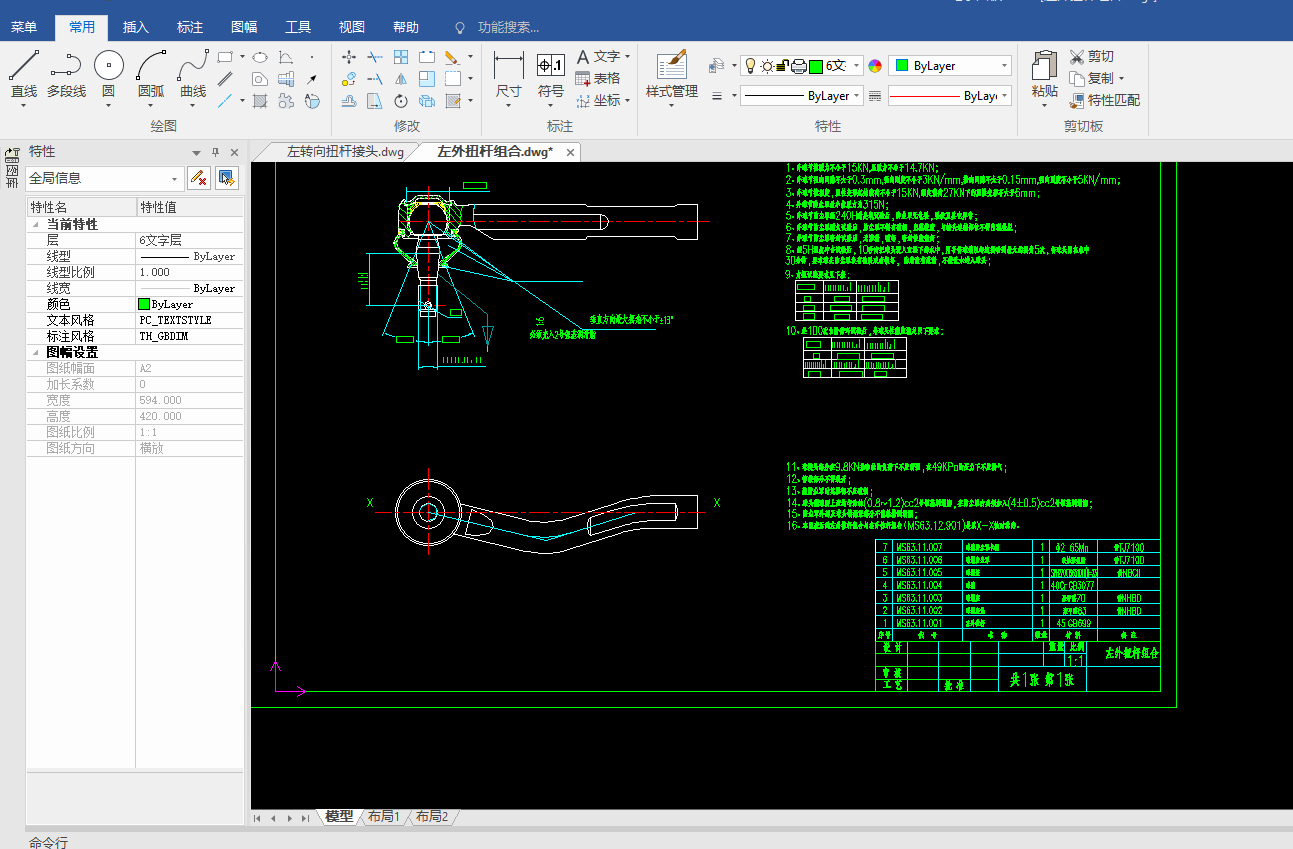The width and height of the screenshot is (1293, 849).
Task: Expand the layer dropdown showing 6文字层
Action: pyautogui.click(x=855, y=66)
